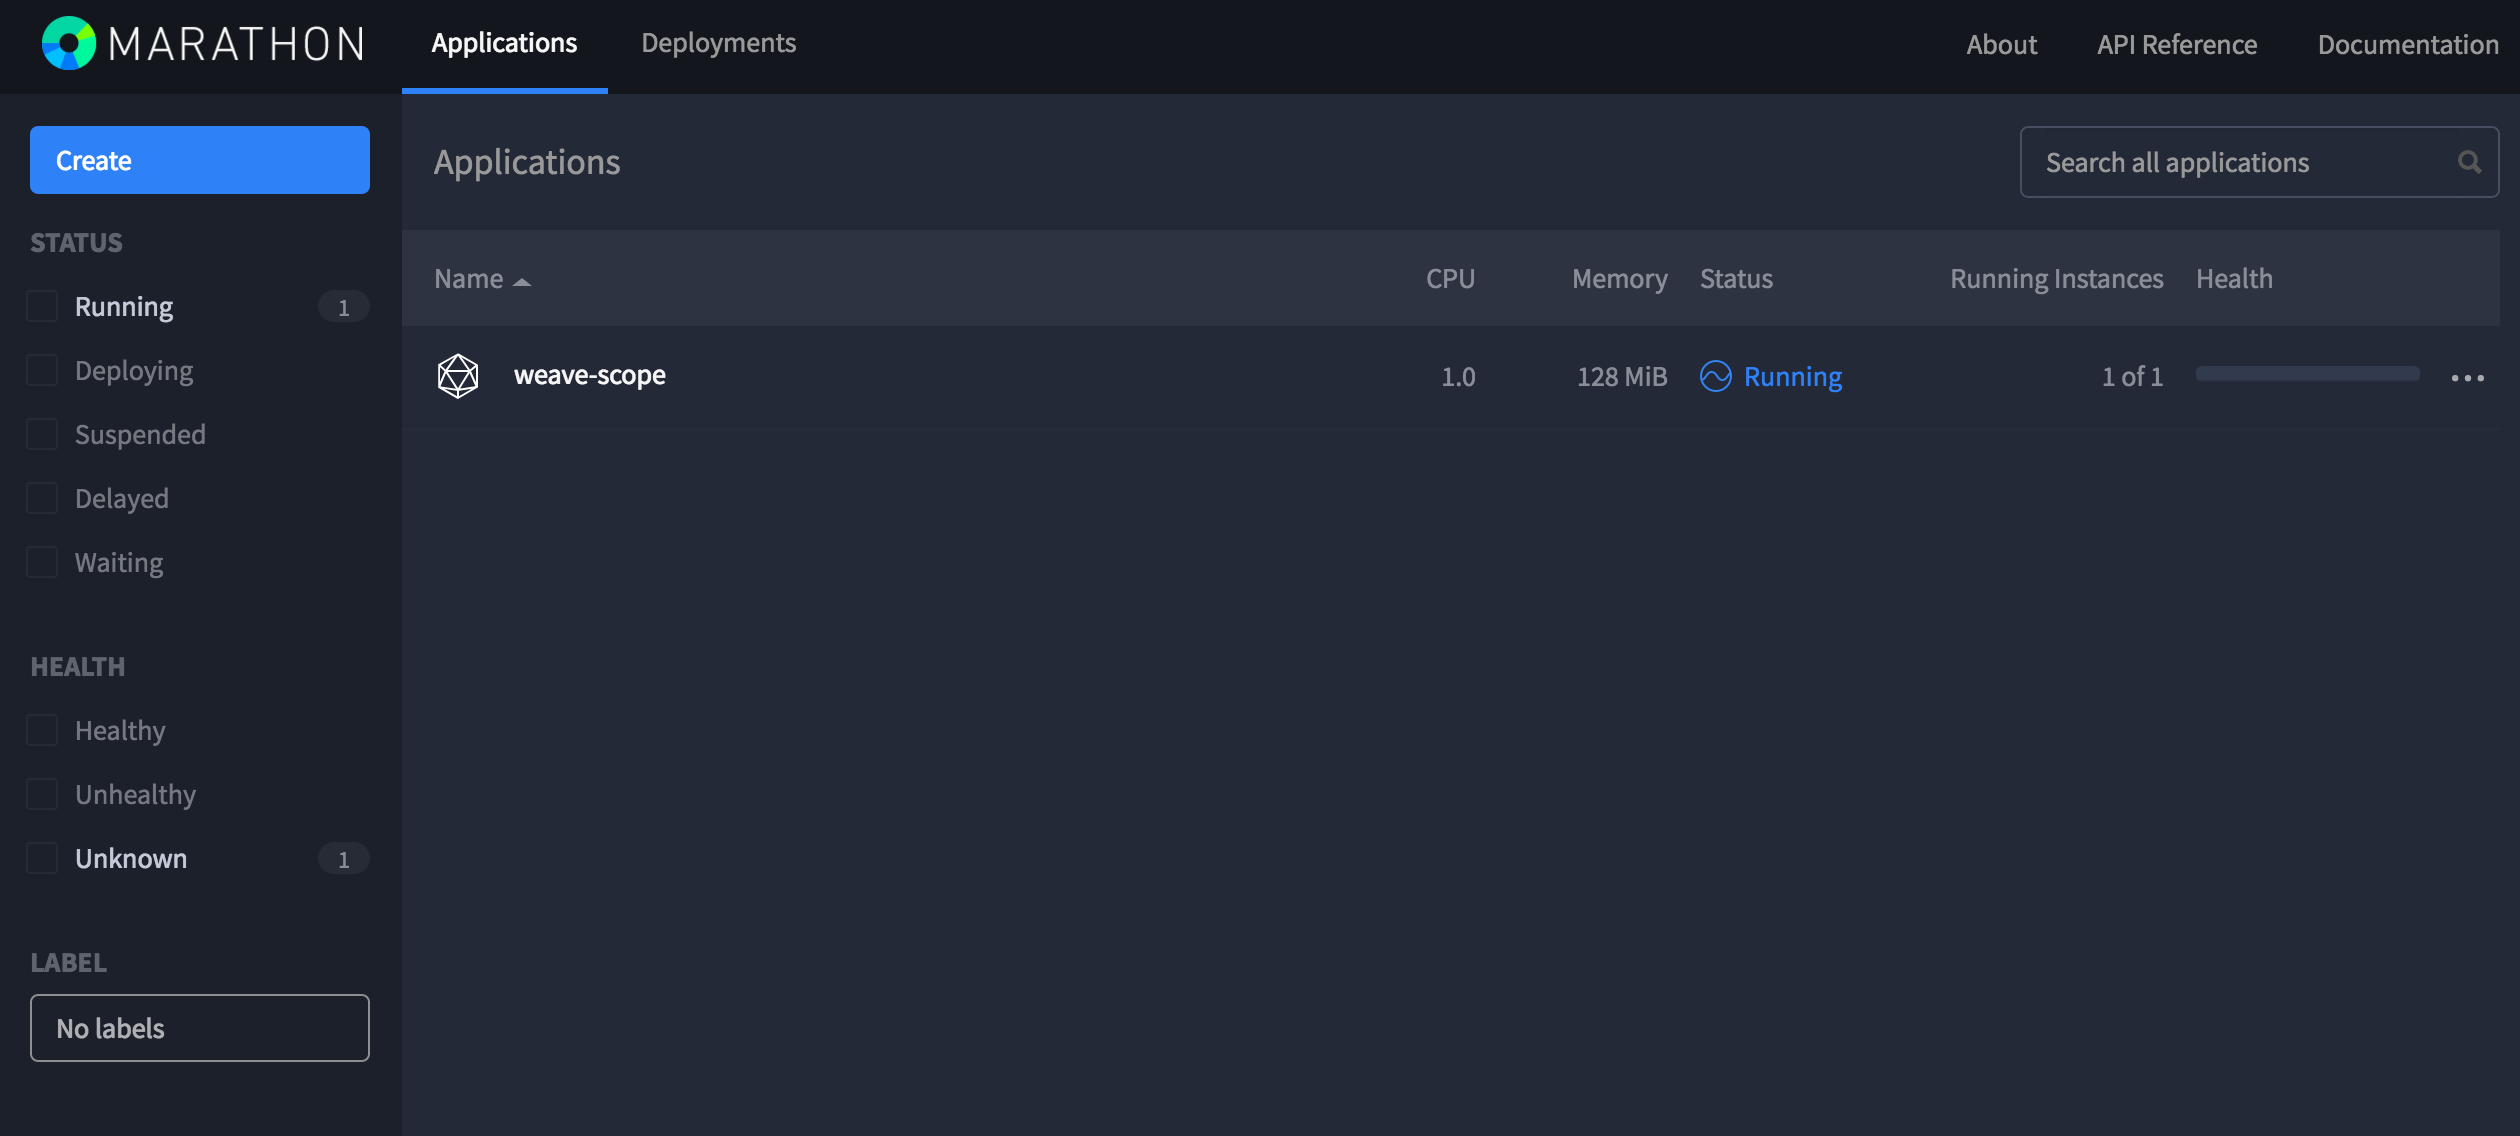Click the search magnifier icon
2520x1136 pixels.
point(2469,162)
